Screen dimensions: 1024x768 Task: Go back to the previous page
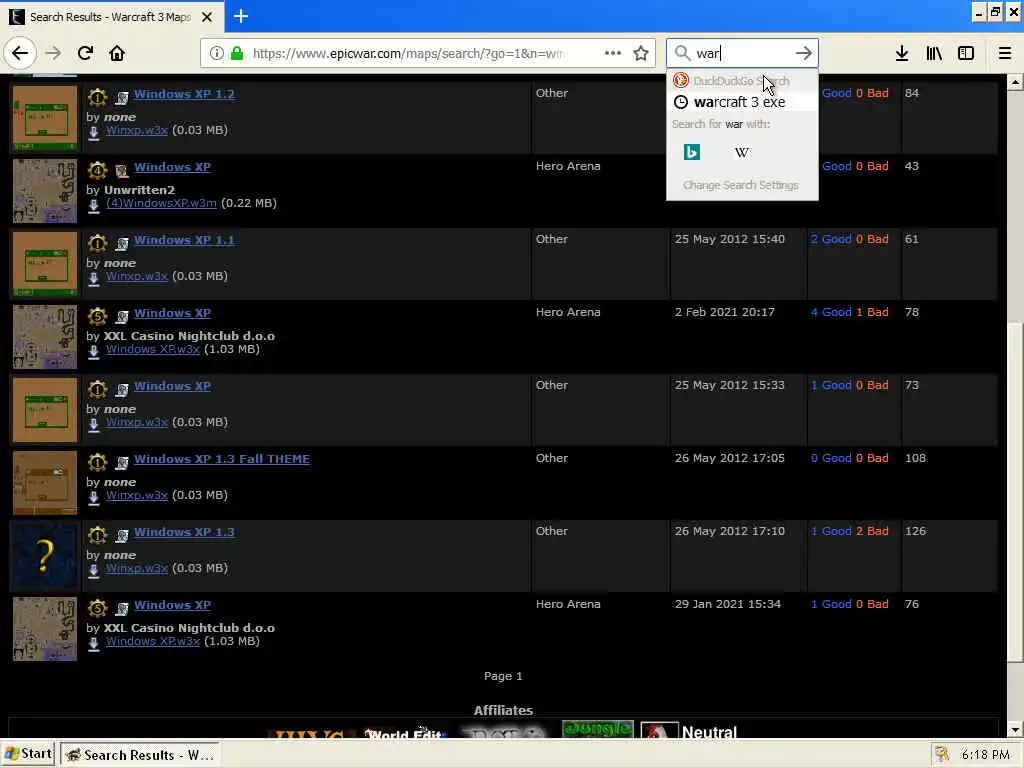click(20, 53)
